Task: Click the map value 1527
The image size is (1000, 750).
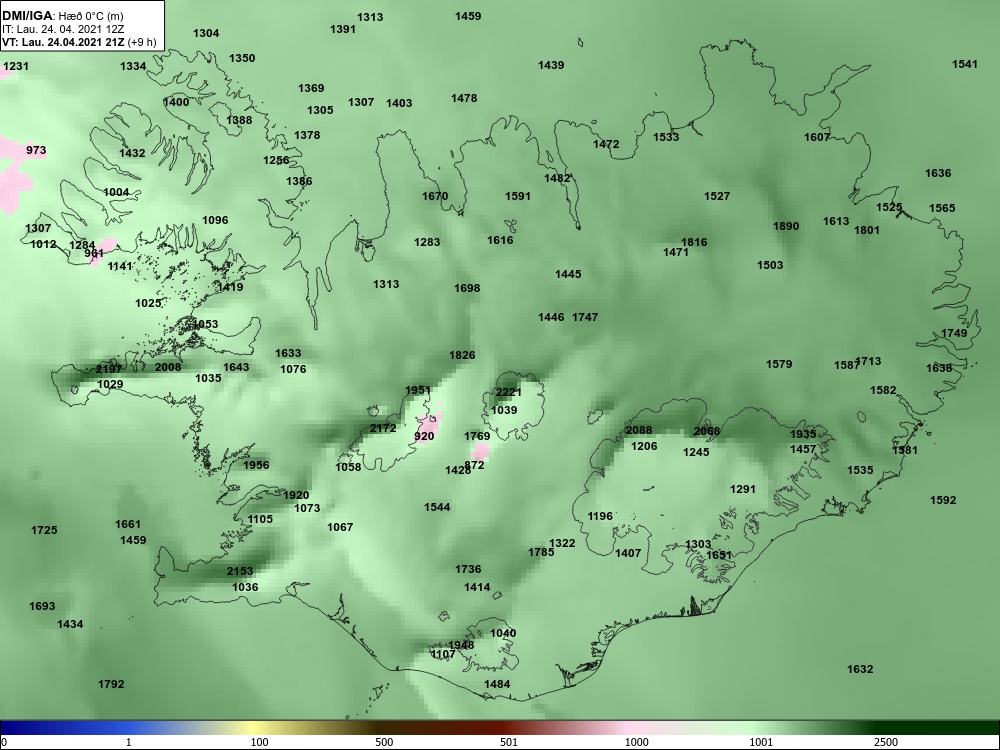Action: pyautogui.click(x=717, y=196)
